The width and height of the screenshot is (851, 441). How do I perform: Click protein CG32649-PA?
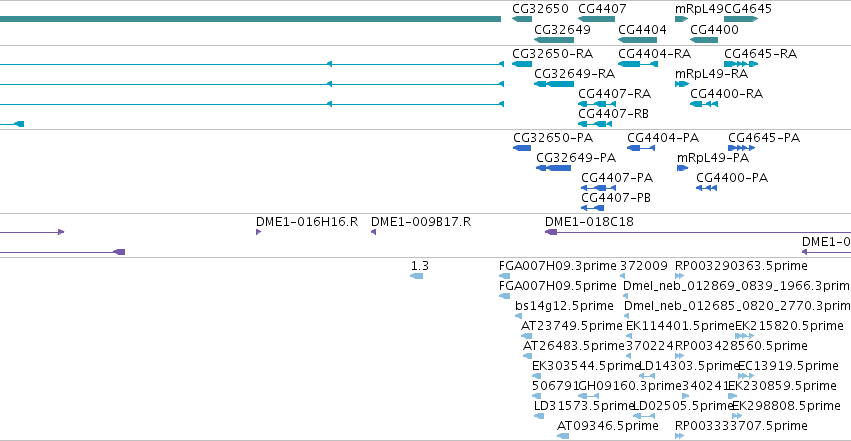point(576,158)
